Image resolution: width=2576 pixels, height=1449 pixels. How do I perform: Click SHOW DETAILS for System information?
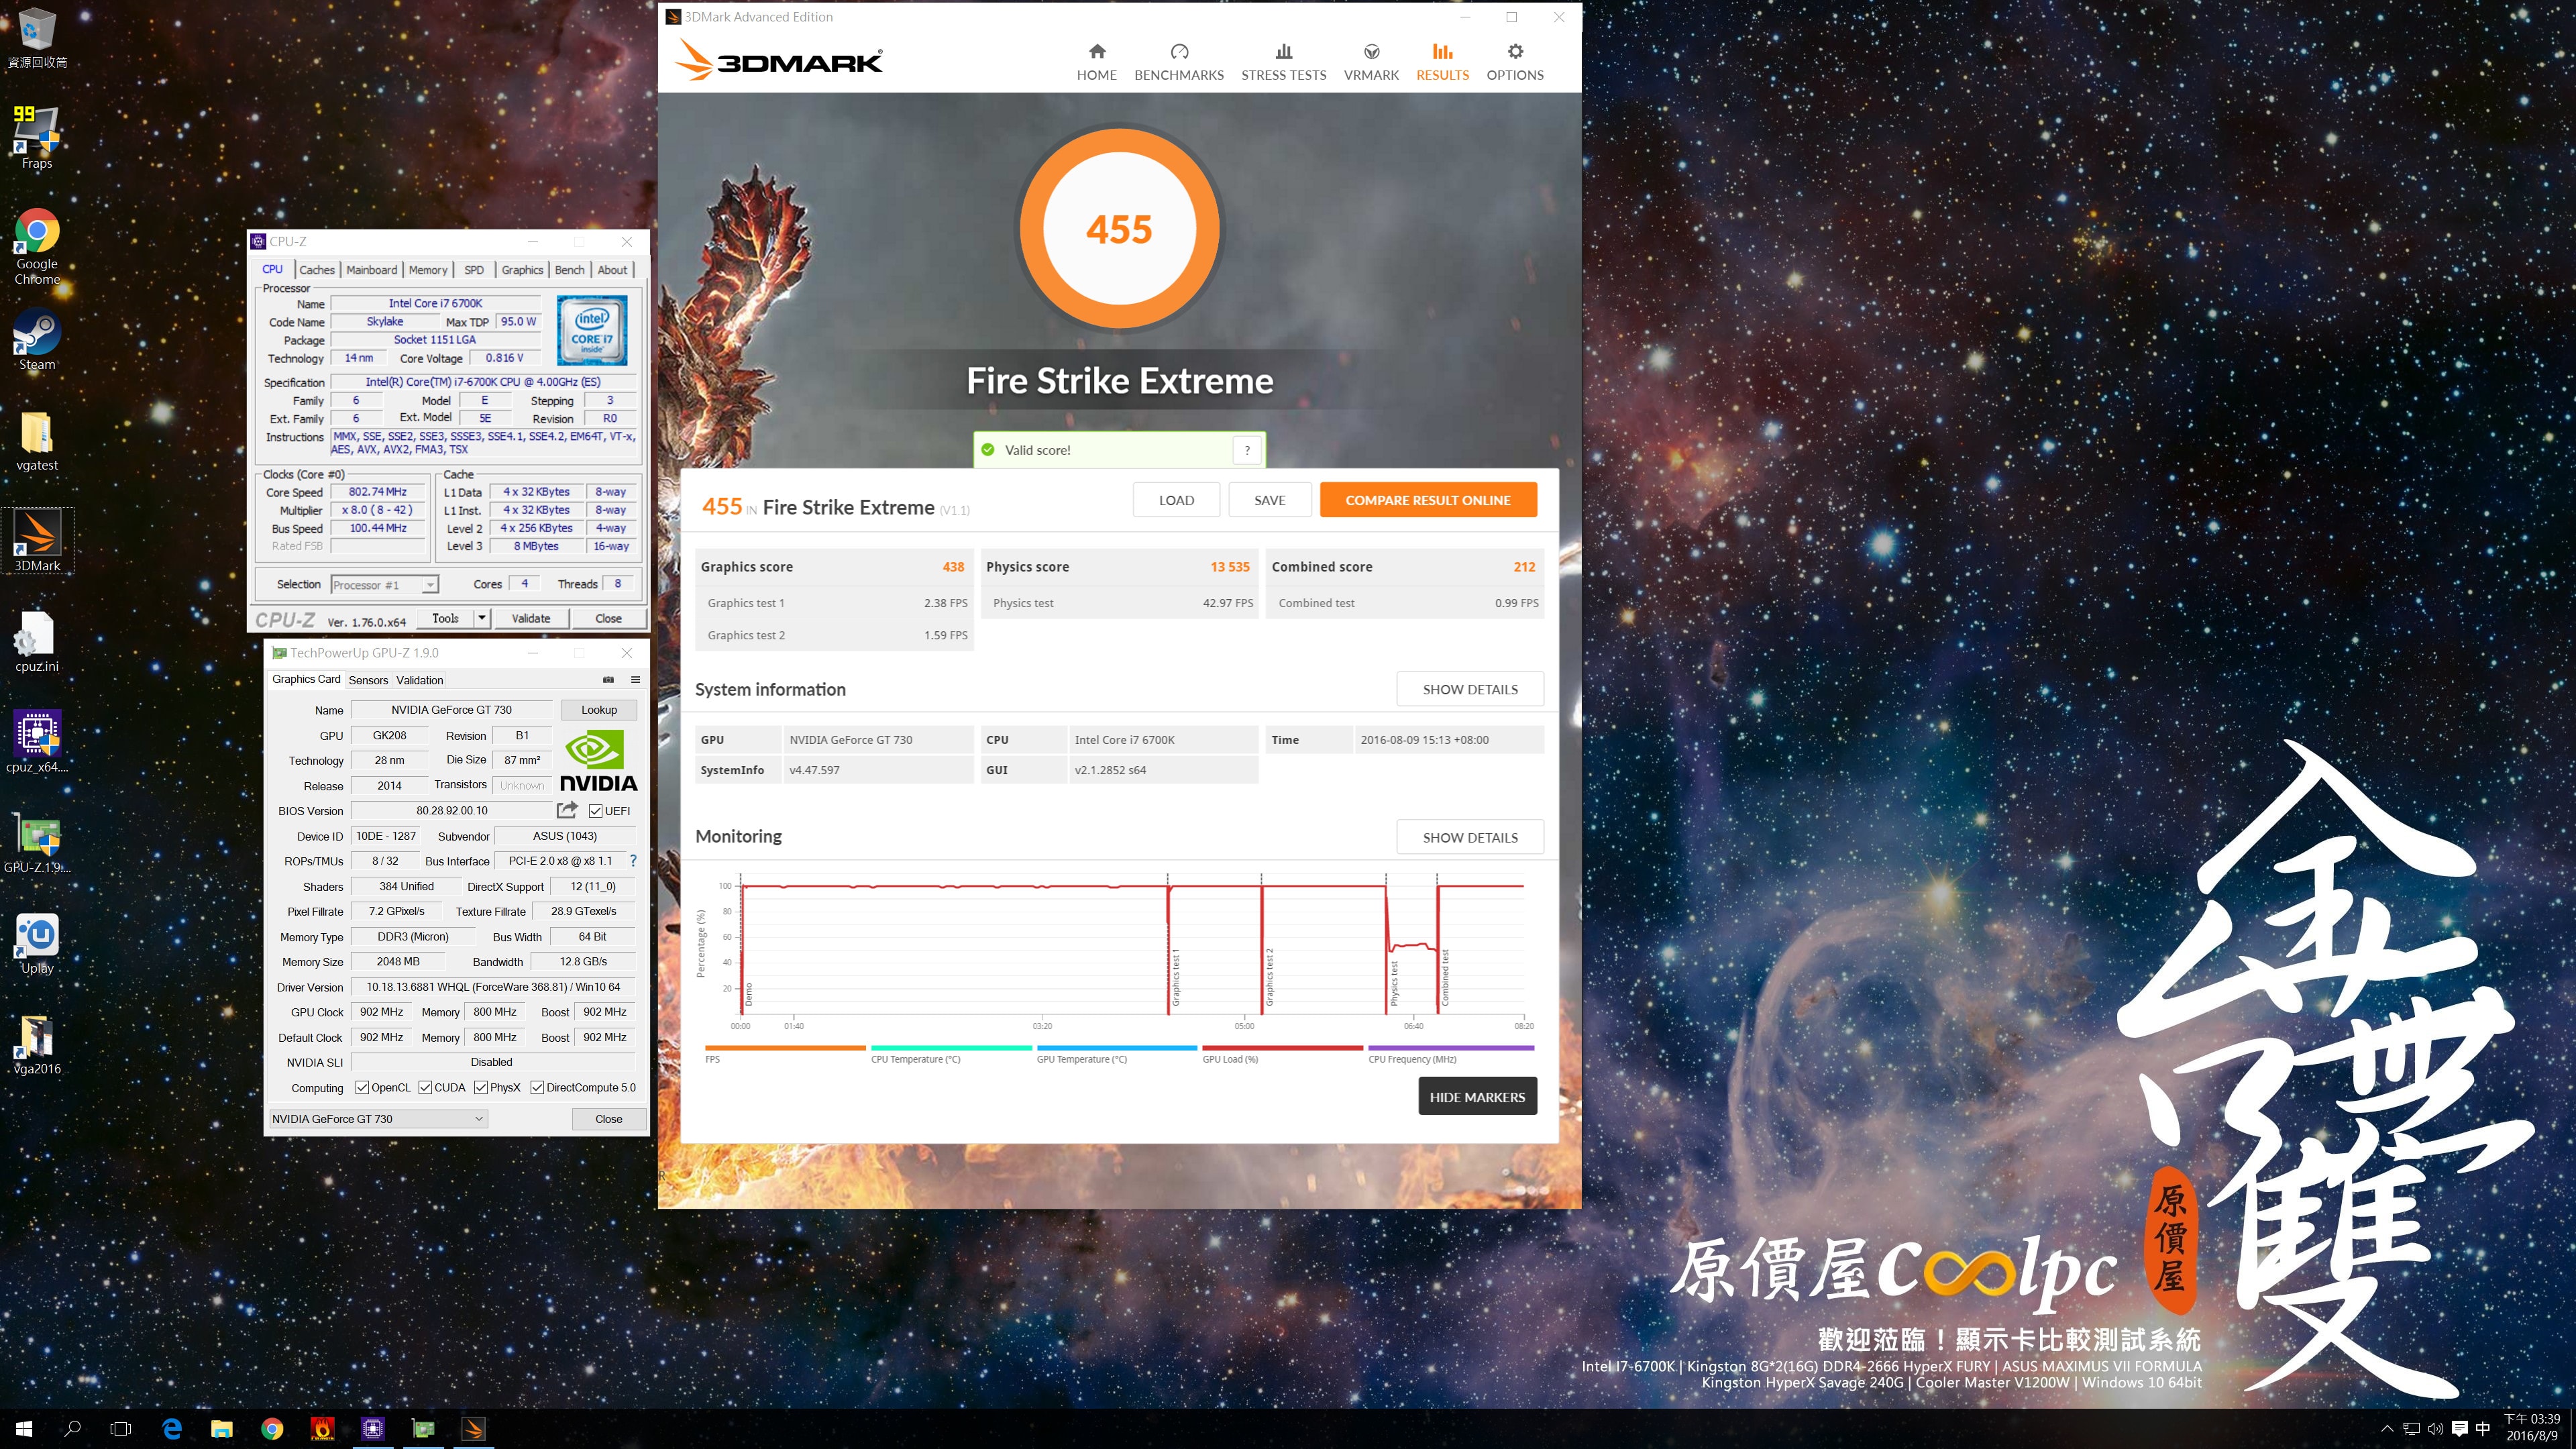(1469, 689)
